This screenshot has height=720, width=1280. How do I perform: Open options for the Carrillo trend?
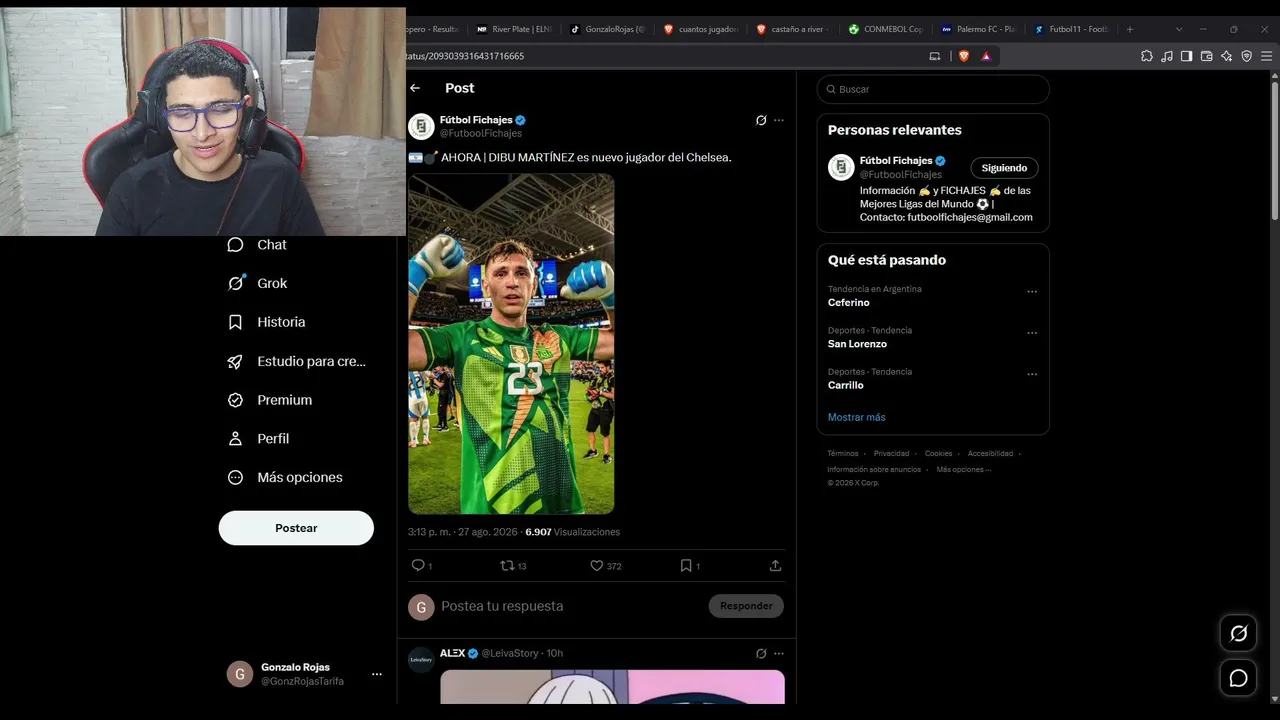click(1032, 374)
